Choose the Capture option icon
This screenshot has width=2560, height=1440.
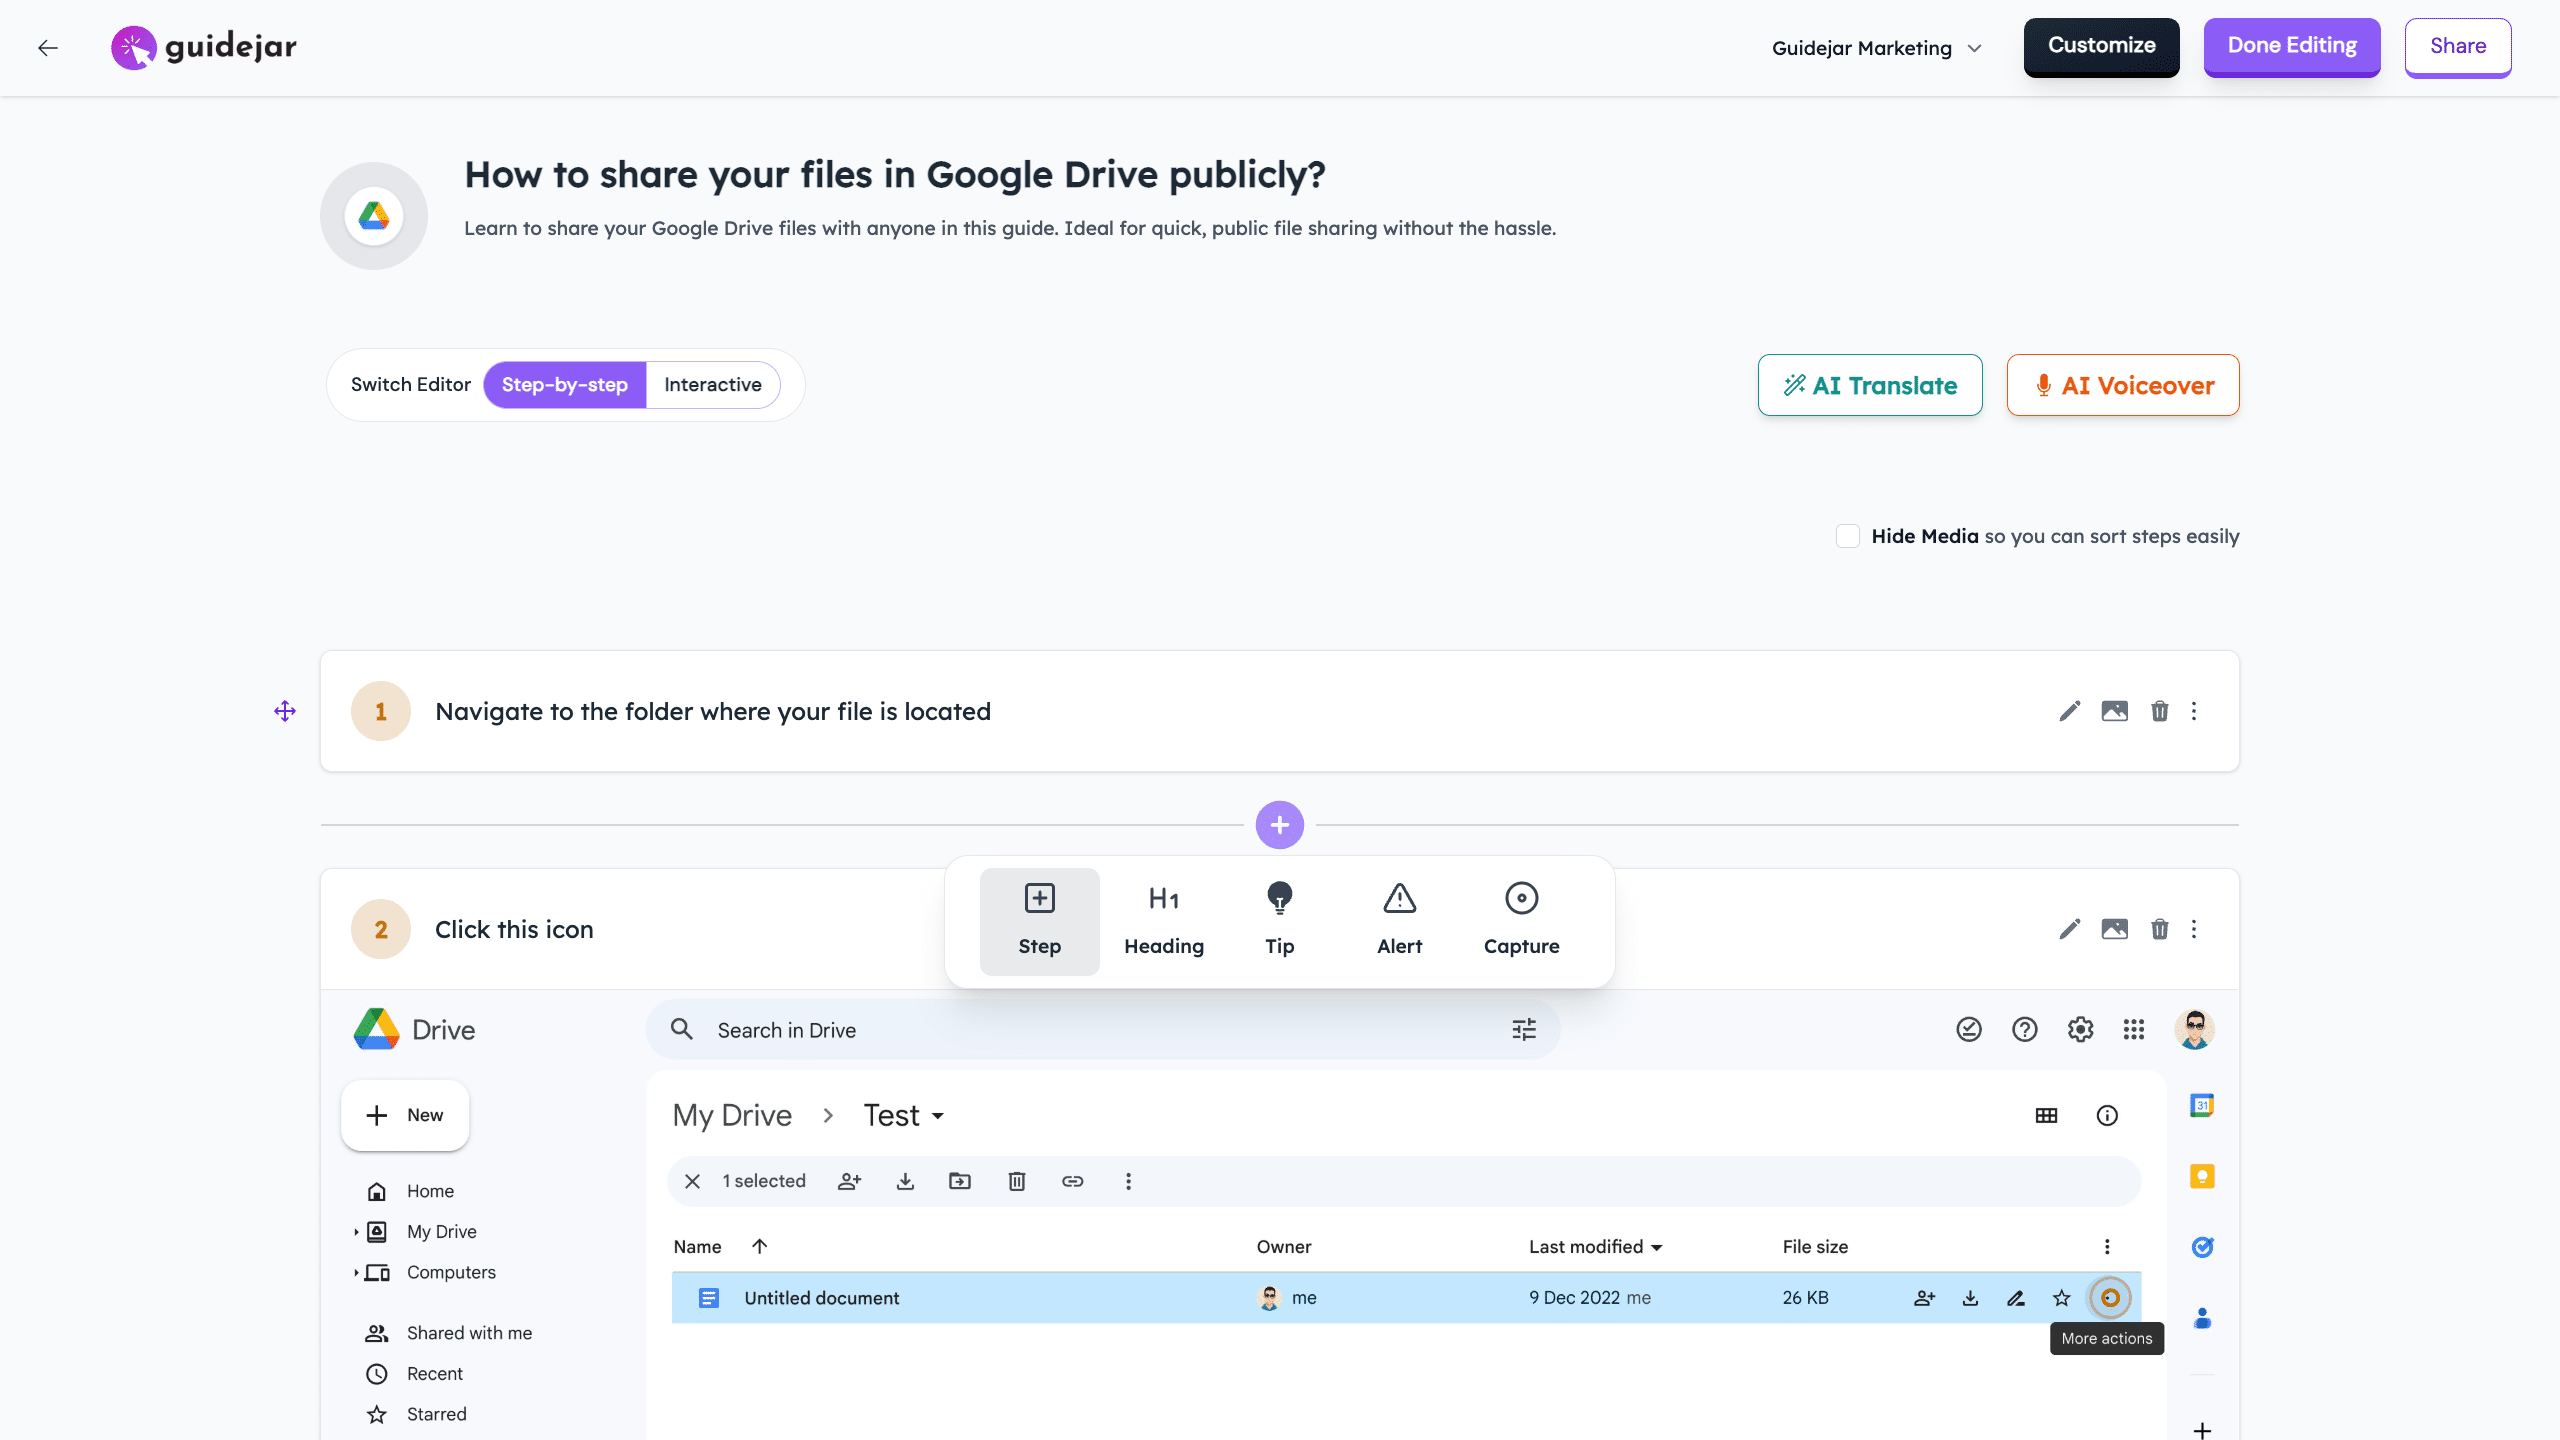click(1521, 921)
